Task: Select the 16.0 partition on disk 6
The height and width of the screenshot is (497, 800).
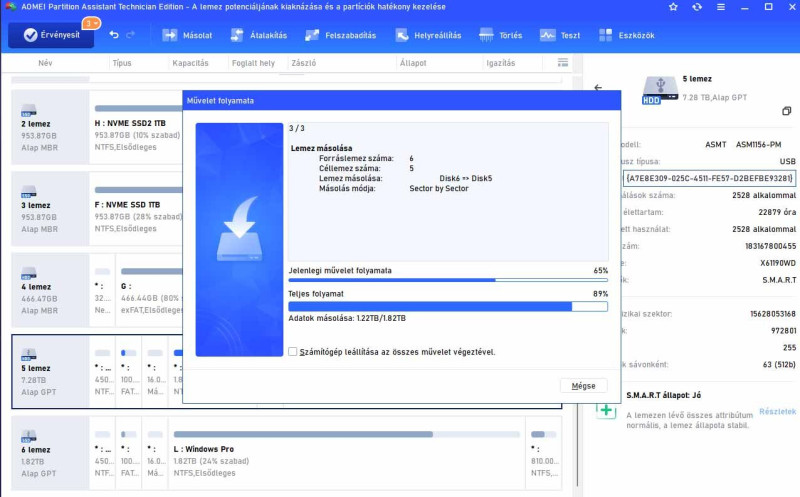Action: [x=155, y=453]
